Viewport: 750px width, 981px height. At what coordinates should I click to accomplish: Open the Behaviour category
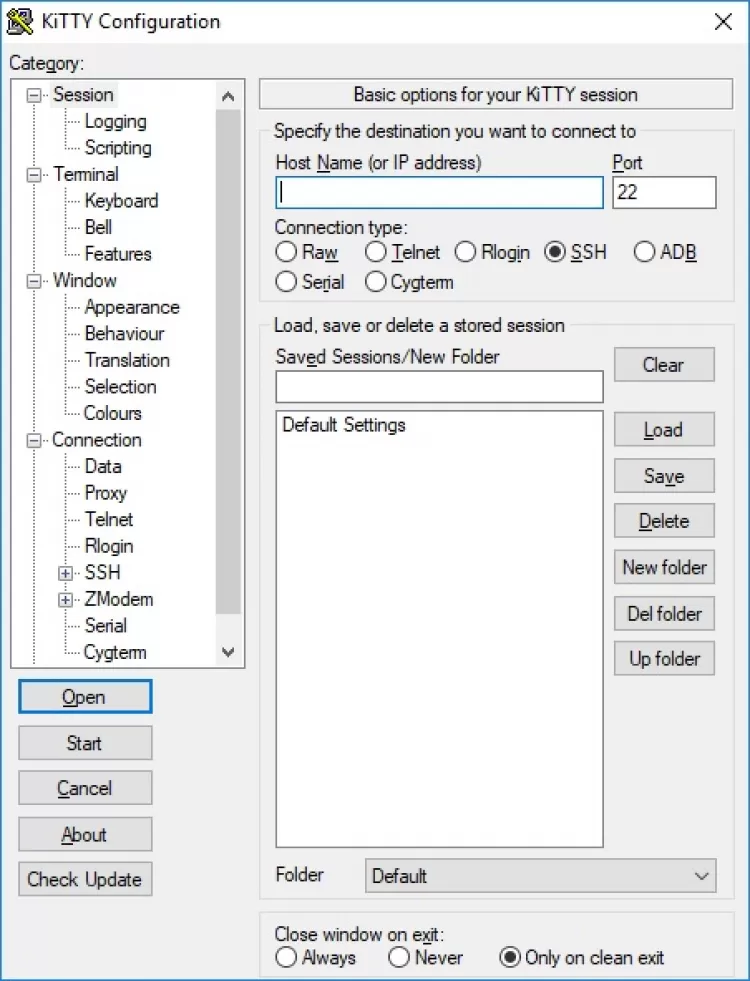[x=124, y=333]
